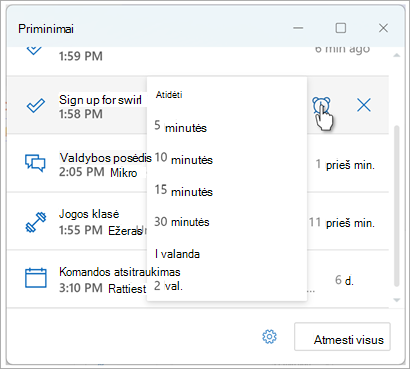The image size is (410, 369).
Task: Snooze for 5 minutės
Action: pos(180,127)
